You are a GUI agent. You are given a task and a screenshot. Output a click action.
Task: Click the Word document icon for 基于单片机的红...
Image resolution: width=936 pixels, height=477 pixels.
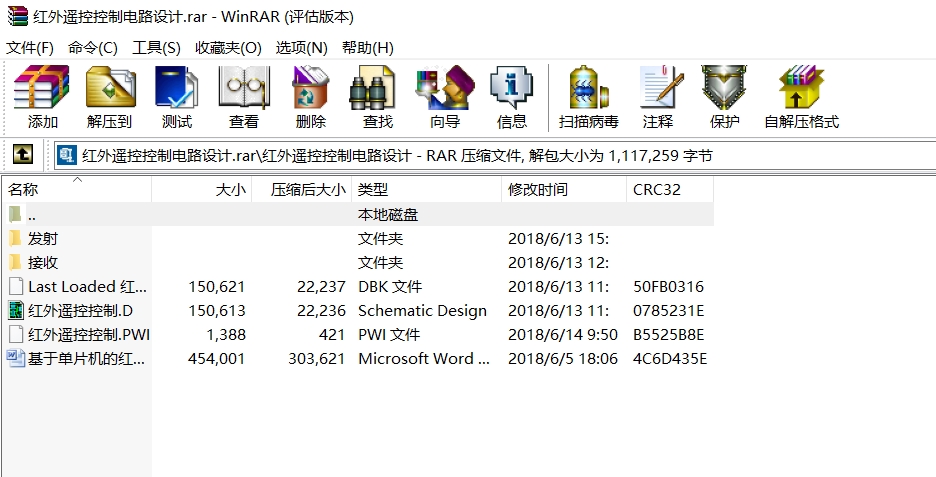click(16, 358)
